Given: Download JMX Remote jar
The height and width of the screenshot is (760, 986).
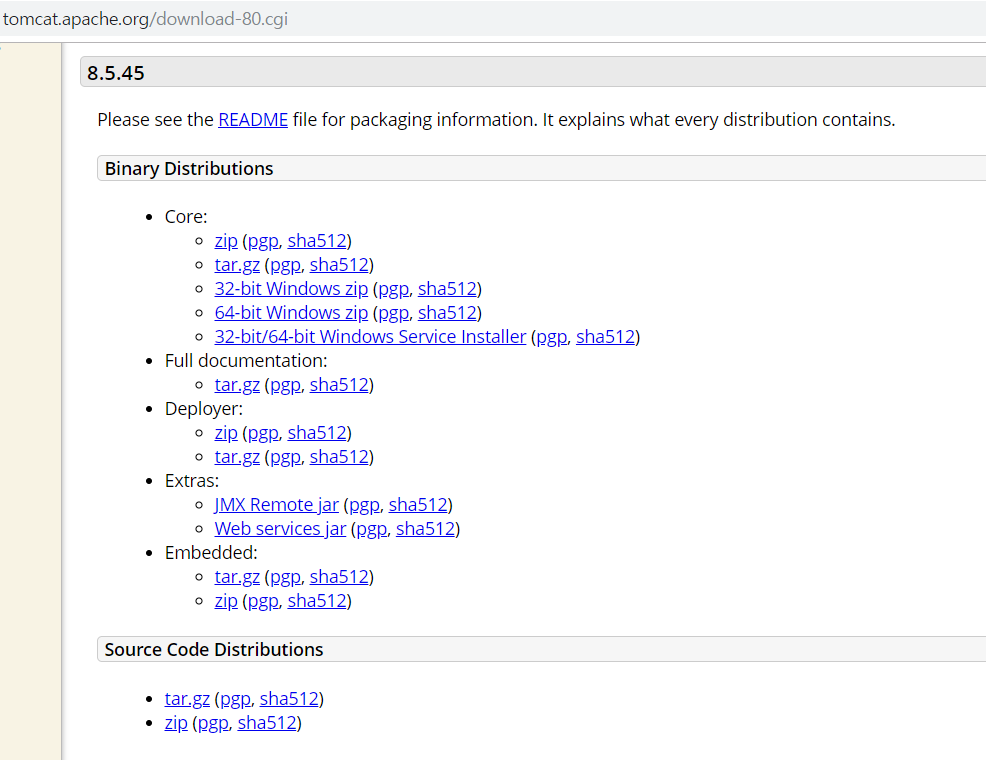Looking at the screenshot, I should tap(277, 505).
